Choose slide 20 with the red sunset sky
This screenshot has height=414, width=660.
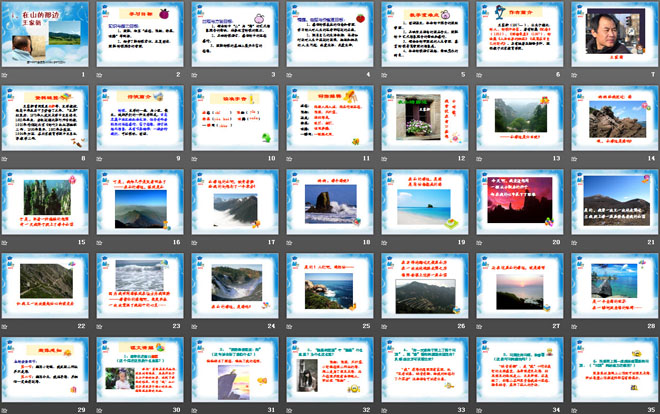pyautogui.click(x=518, y=205)
